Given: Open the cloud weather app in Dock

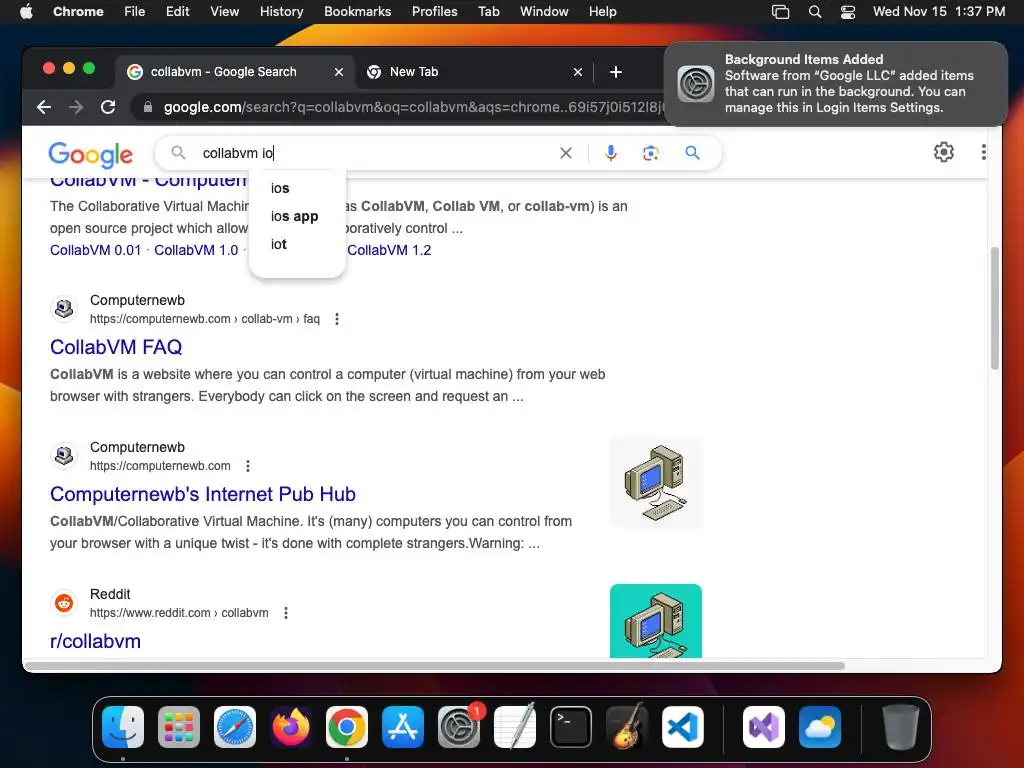Looking at the screenshot, I should [x=820, y=727].
